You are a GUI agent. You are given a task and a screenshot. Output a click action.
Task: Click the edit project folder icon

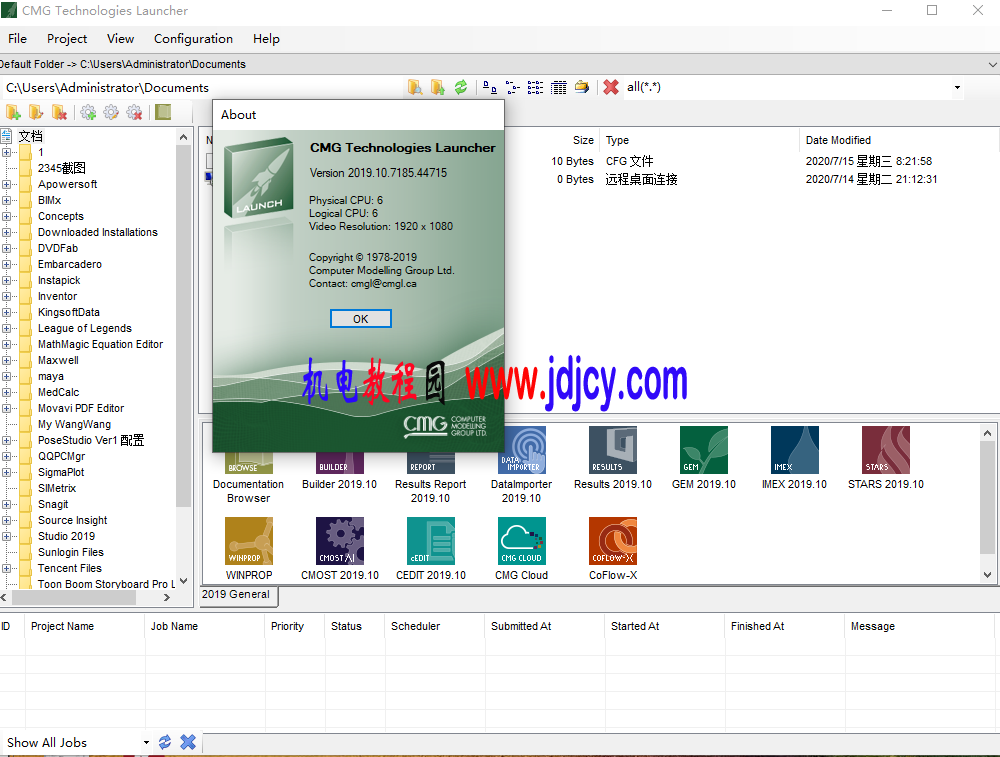coord(36,113)
